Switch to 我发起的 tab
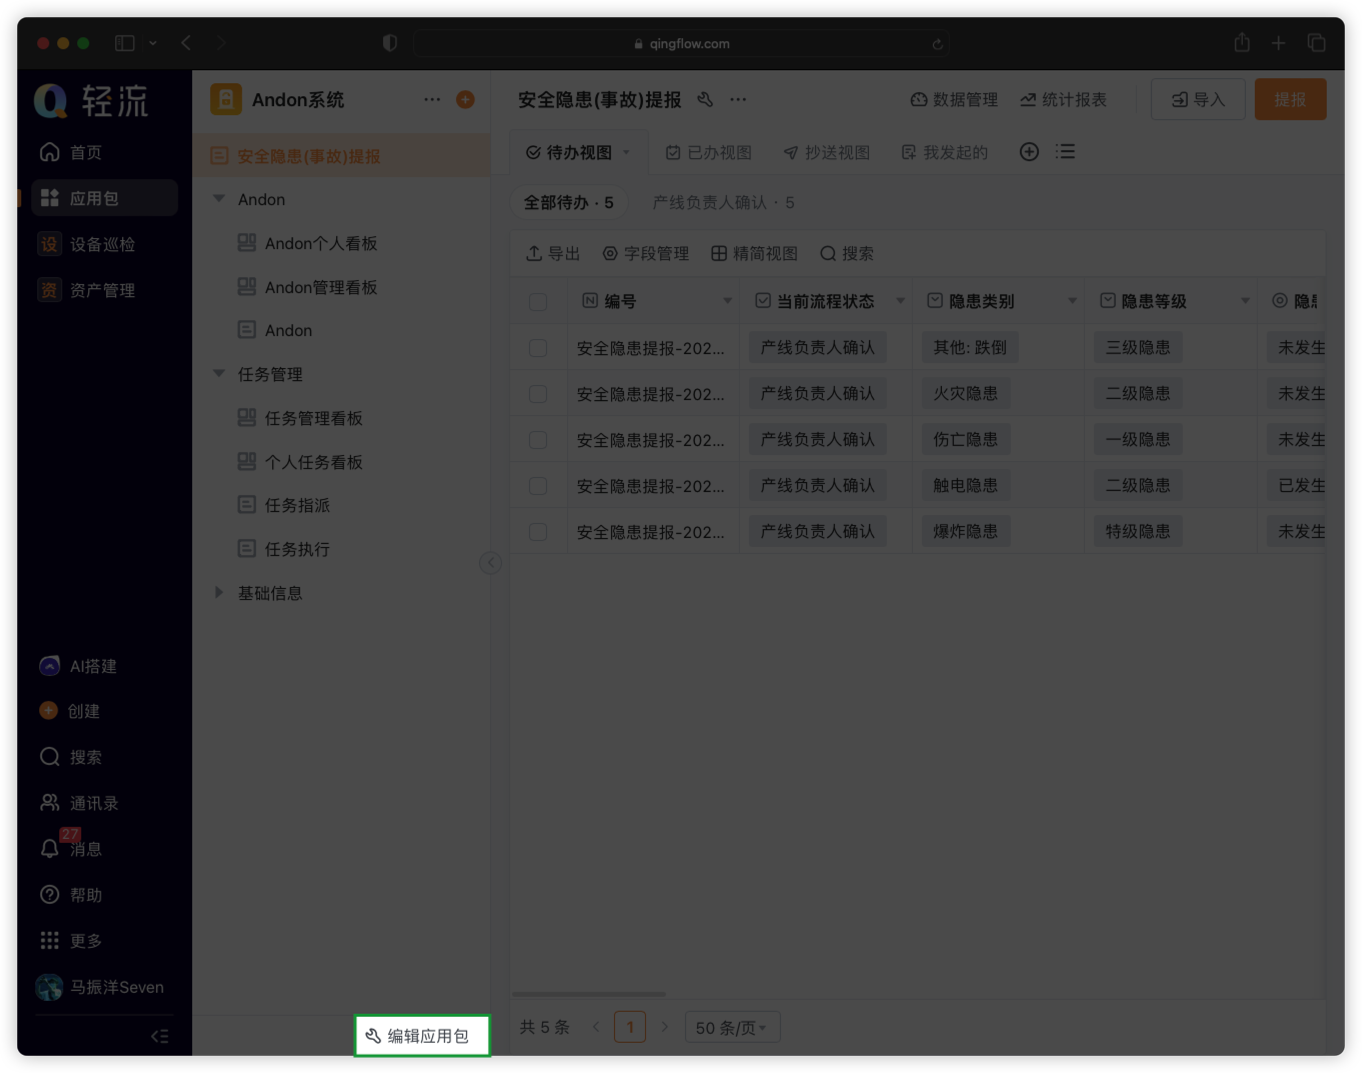 [944, 152]
